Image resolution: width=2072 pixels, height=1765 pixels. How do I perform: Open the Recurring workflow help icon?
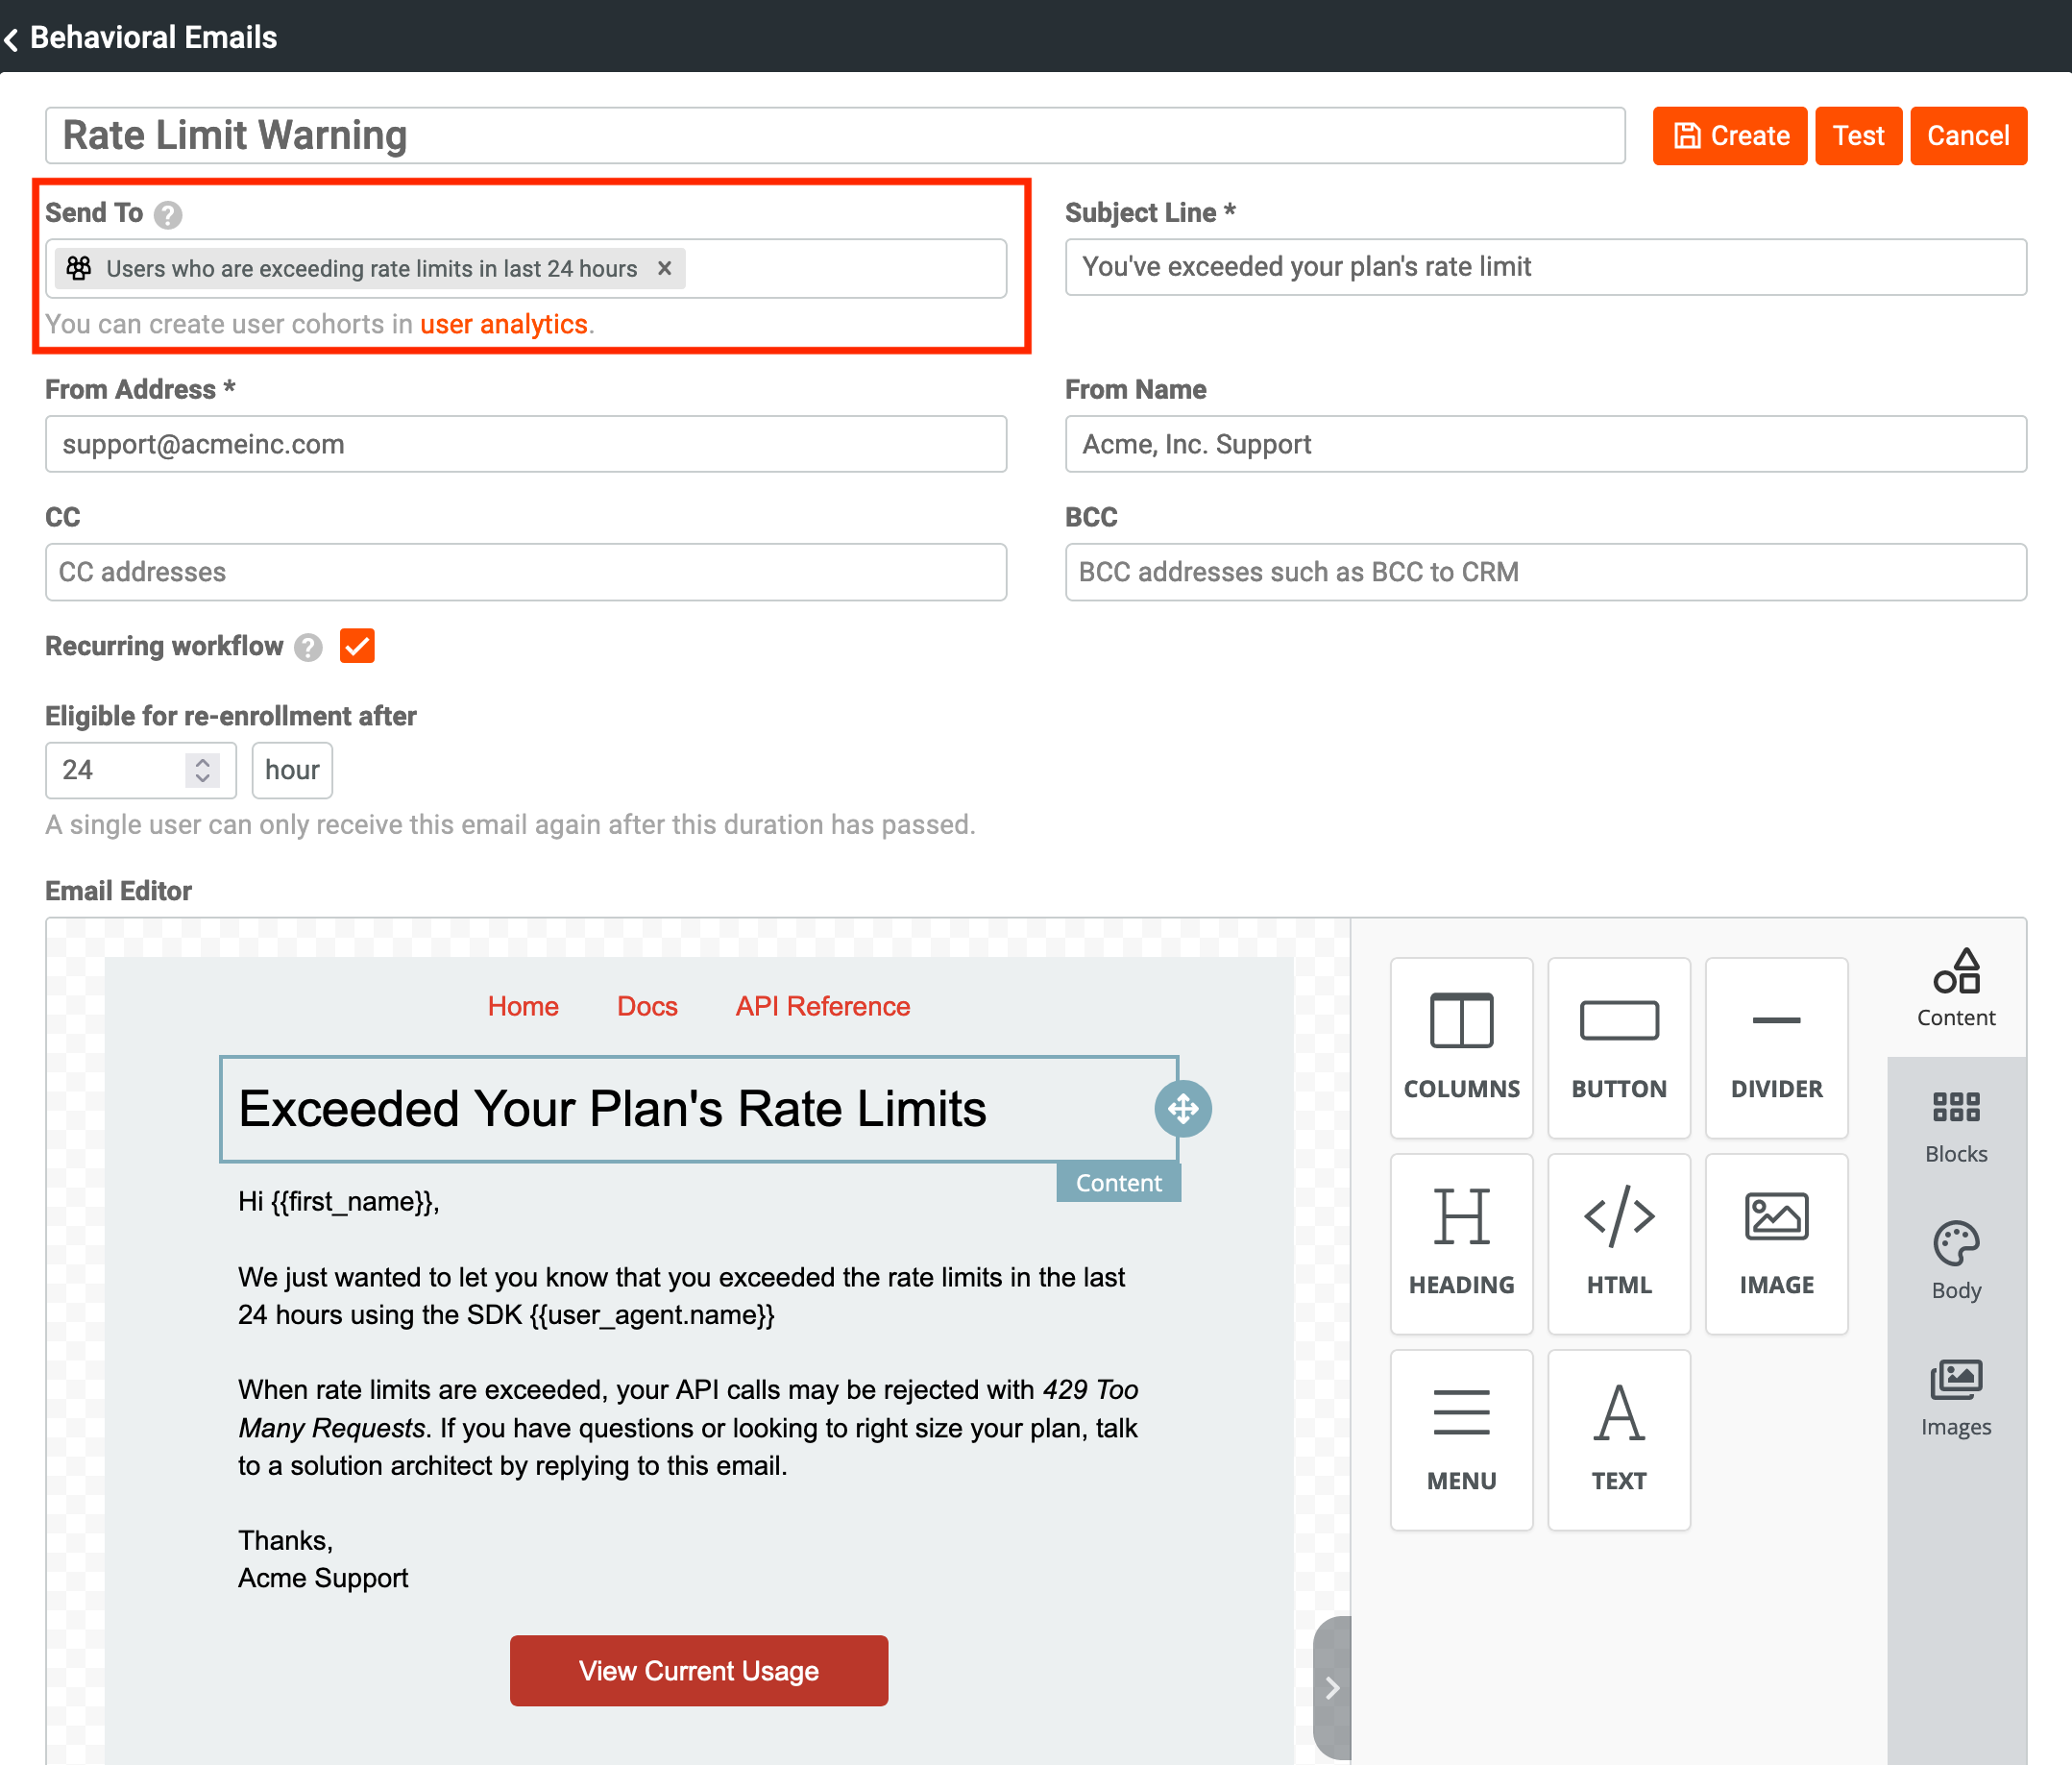308,647
